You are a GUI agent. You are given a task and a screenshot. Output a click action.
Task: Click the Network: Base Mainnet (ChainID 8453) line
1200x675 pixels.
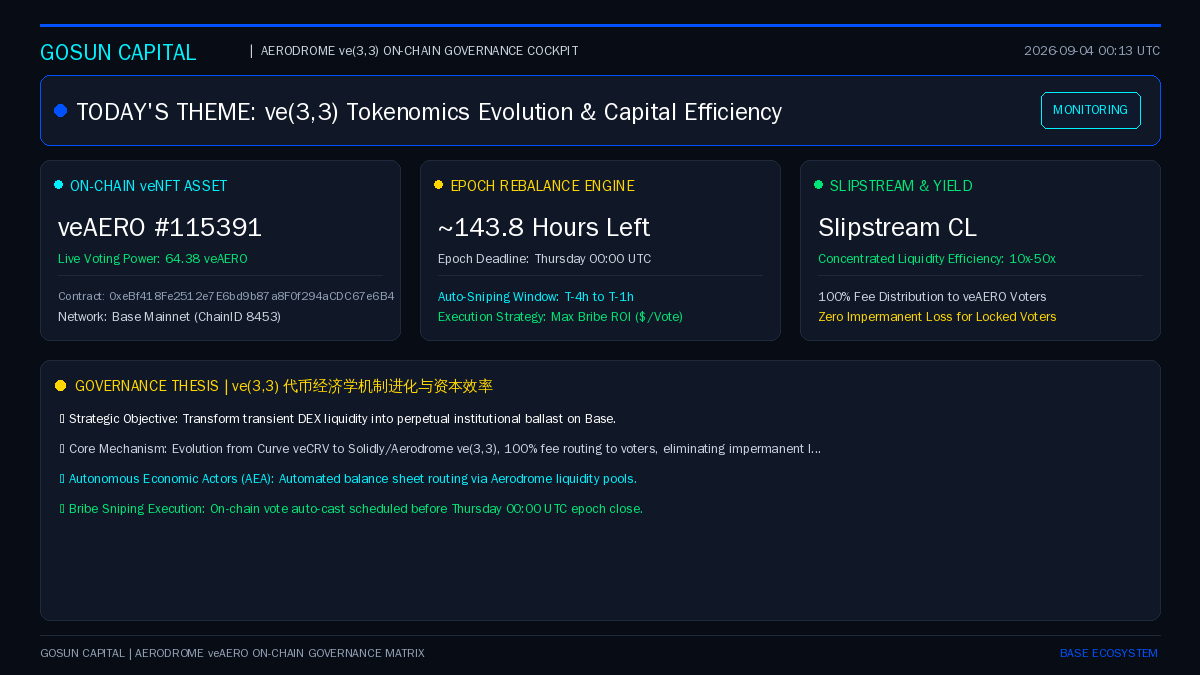(x=169, y=317)
